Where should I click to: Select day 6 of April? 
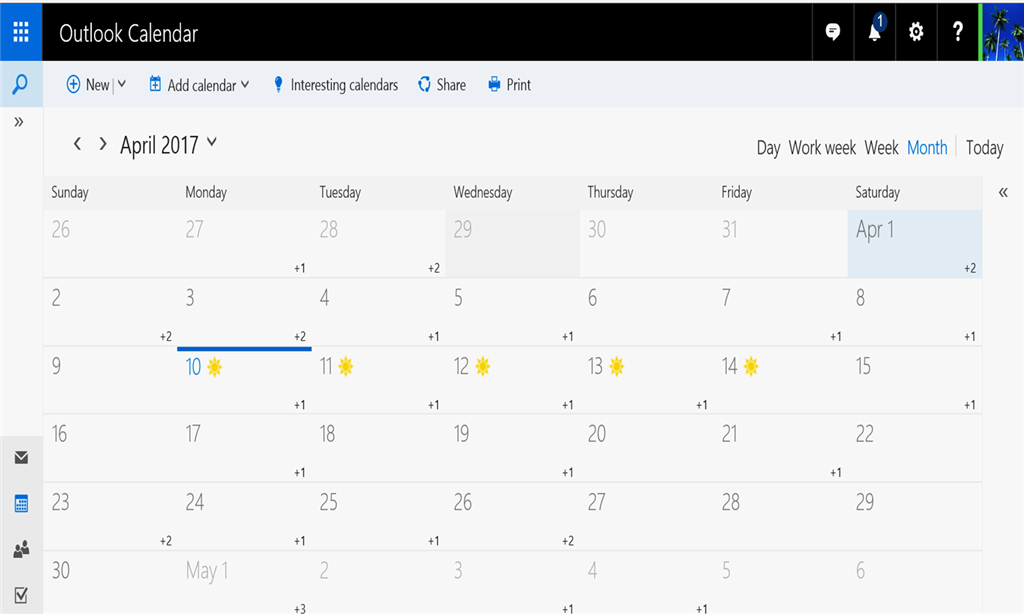[x=647, y=312]
